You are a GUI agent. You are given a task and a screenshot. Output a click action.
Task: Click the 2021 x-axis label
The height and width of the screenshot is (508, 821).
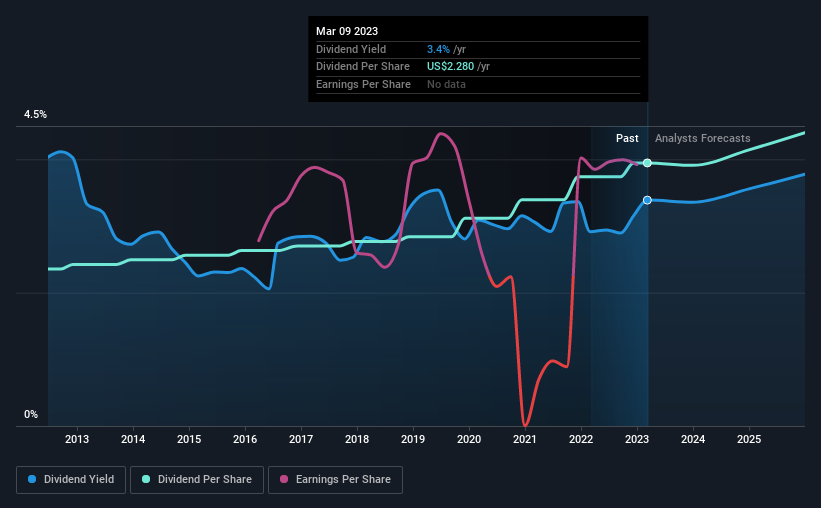pyautogui.click(x=525, y=439)
